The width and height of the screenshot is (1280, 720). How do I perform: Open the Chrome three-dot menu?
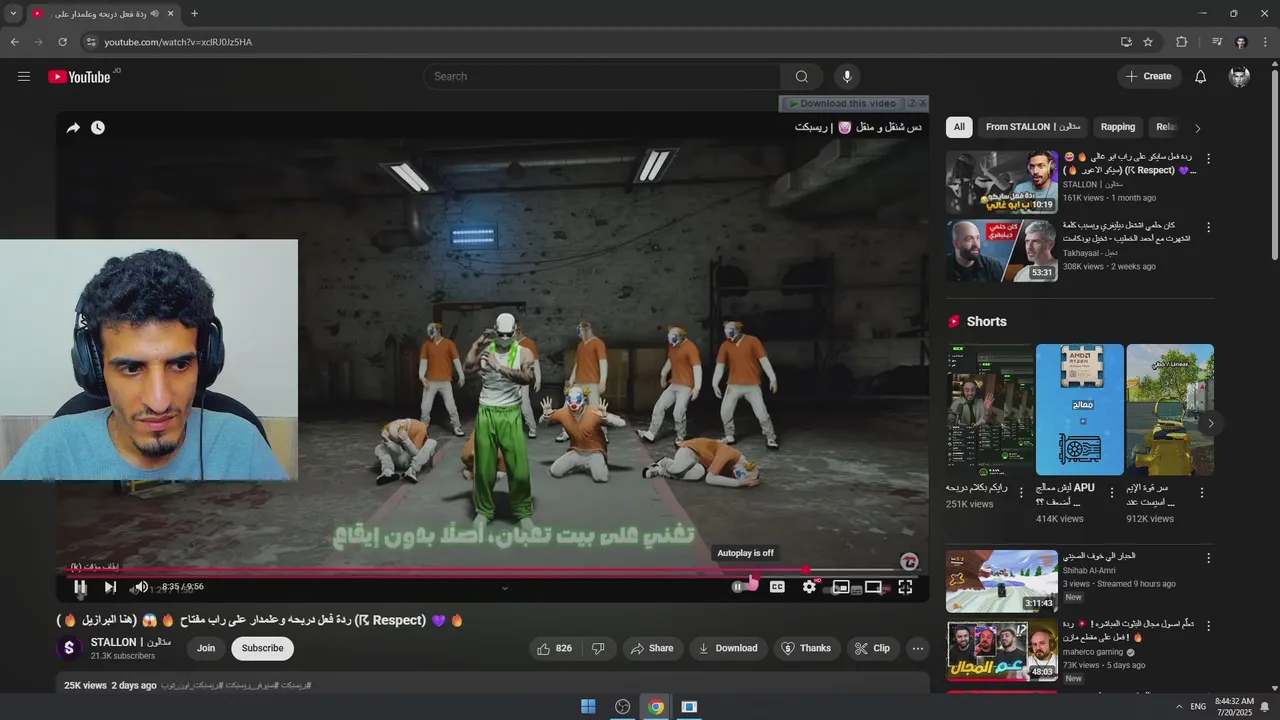pyautogui.click(x=1265, y=42)
